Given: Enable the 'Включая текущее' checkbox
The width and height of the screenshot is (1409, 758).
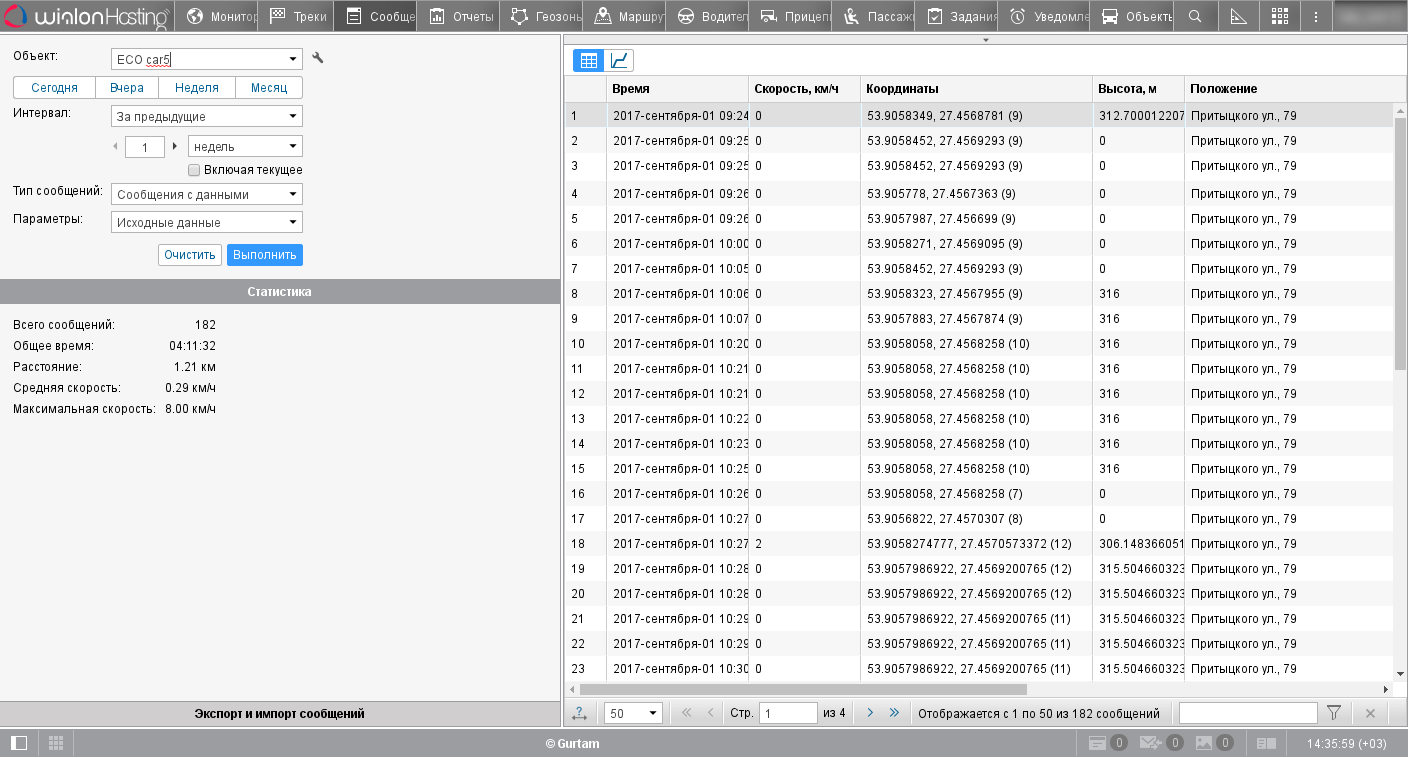Looking at the screenshot, I should click(x=194, y=170).
